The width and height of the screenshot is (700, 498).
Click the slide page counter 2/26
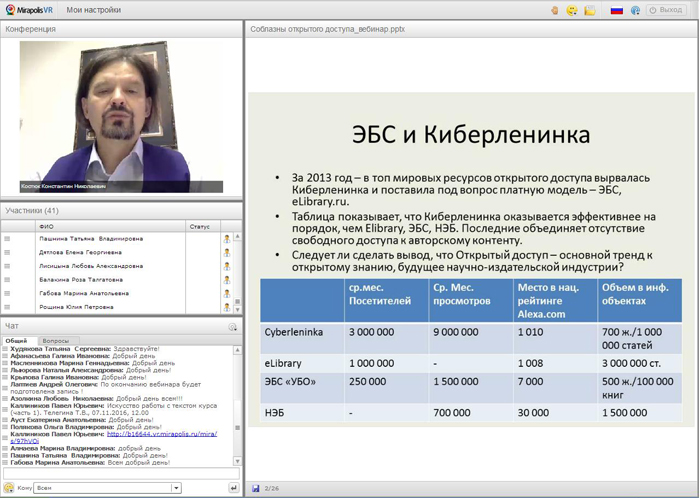[272, 489]
